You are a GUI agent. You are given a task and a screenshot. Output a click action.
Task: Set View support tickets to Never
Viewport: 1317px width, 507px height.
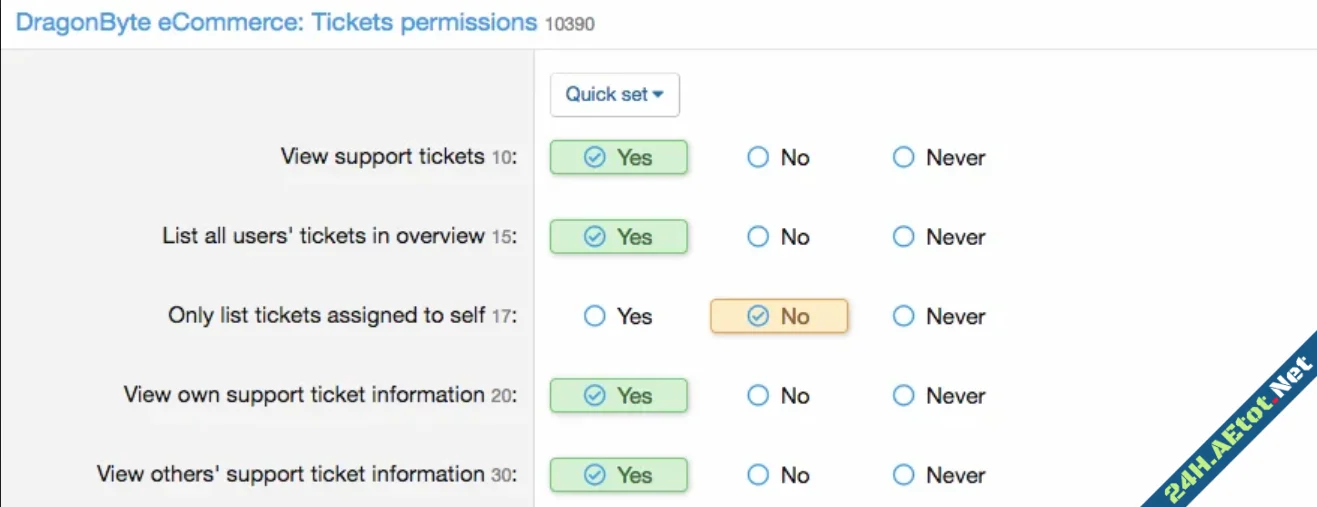(938, 158)
